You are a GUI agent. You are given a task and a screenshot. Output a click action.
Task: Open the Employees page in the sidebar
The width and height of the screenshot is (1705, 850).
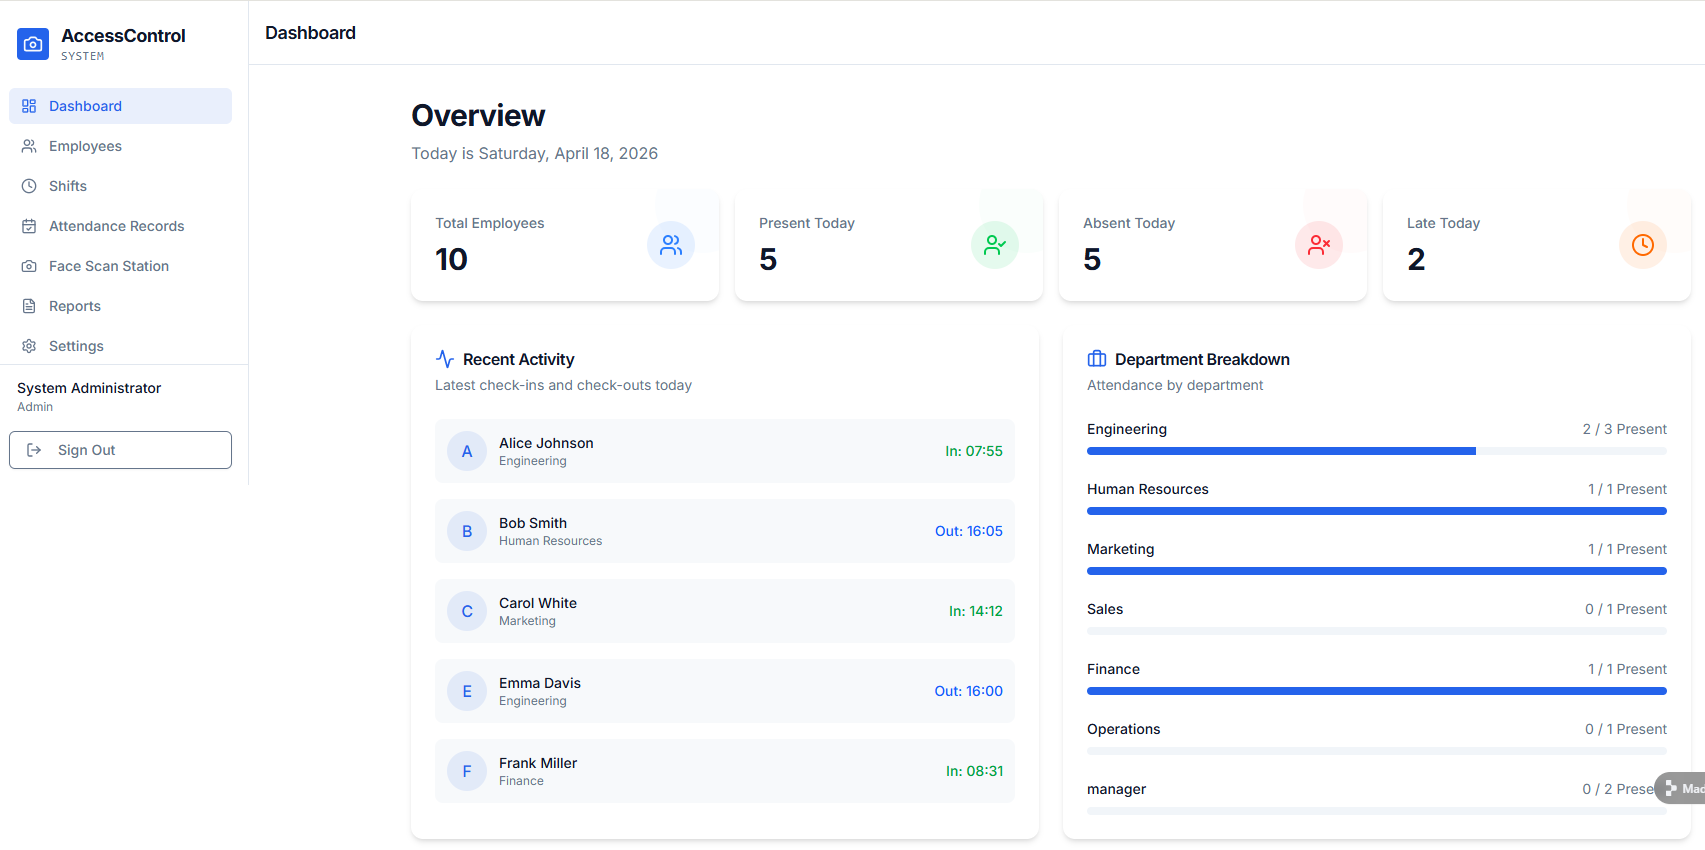(85, 146)
